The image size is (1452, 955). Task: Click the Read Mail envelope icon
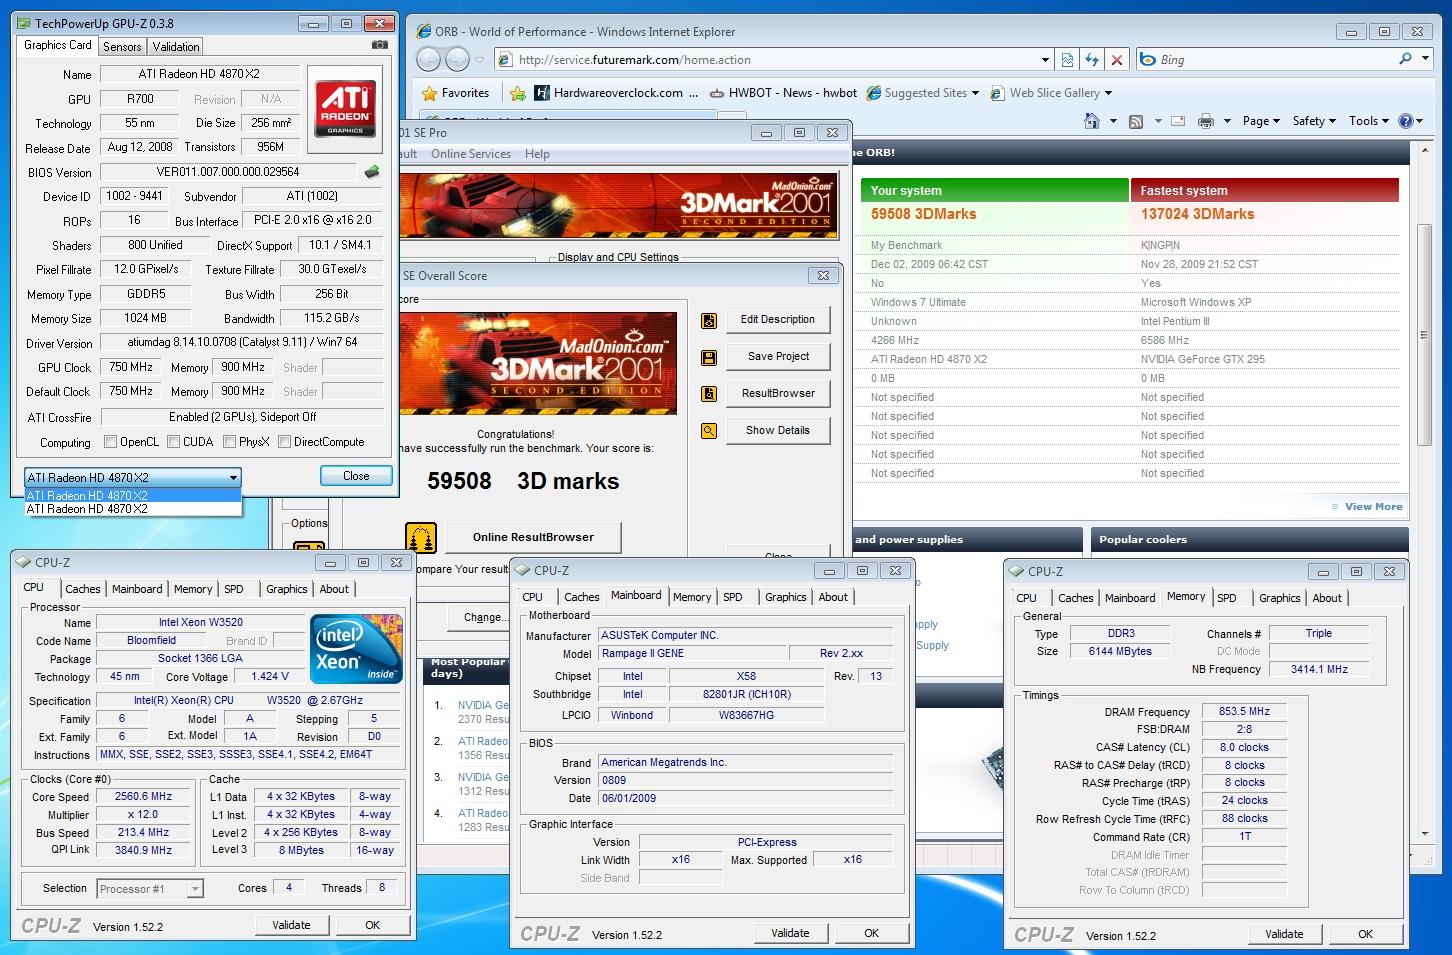point(1177,121)
